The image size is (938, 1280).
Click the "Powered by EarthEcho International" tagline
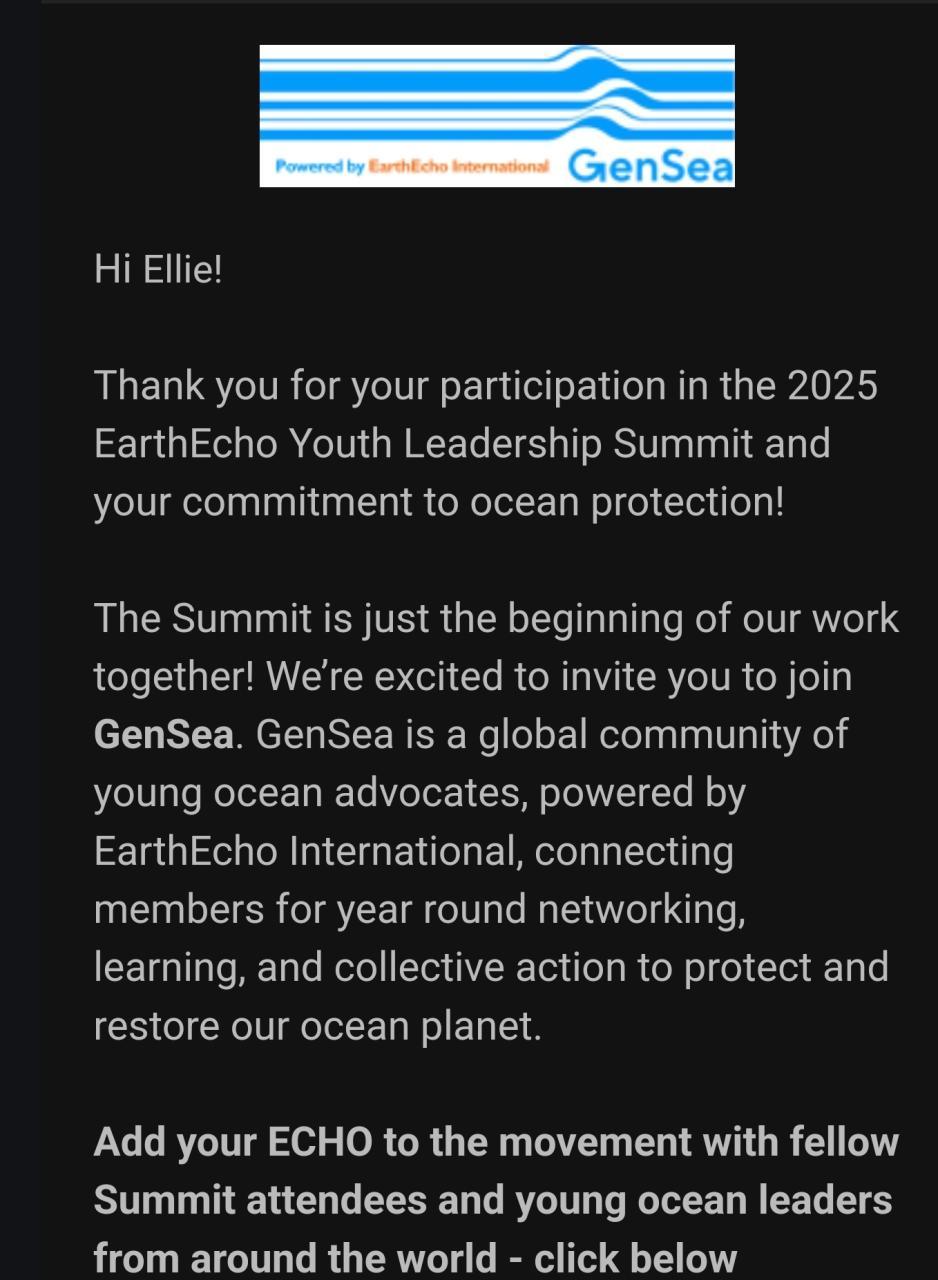coord(411,167)
